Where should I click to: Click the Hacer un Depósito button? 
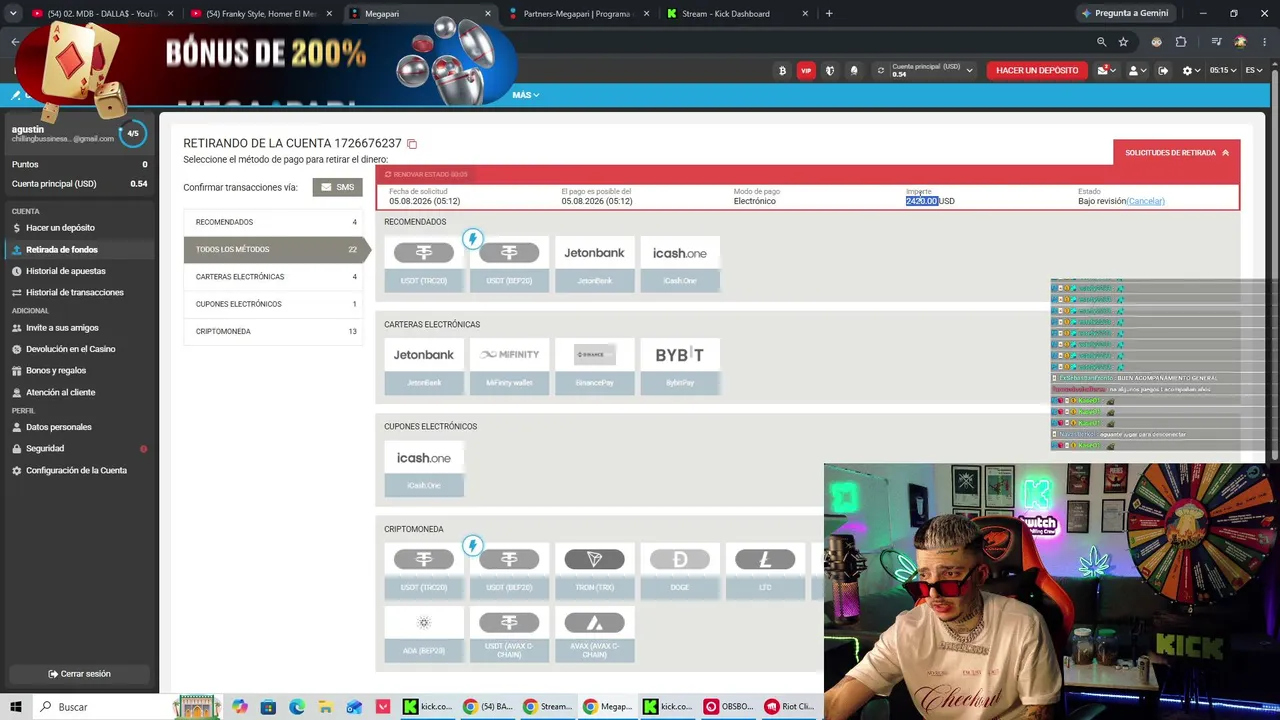tap(1037, 71)
